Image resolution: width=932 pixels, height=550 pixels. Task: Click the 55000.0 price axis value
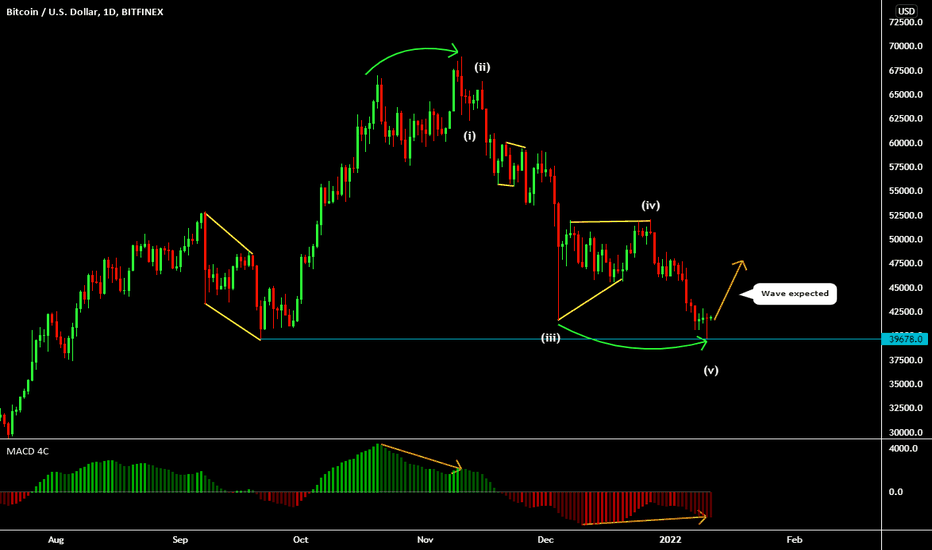[x=906, y=191]
